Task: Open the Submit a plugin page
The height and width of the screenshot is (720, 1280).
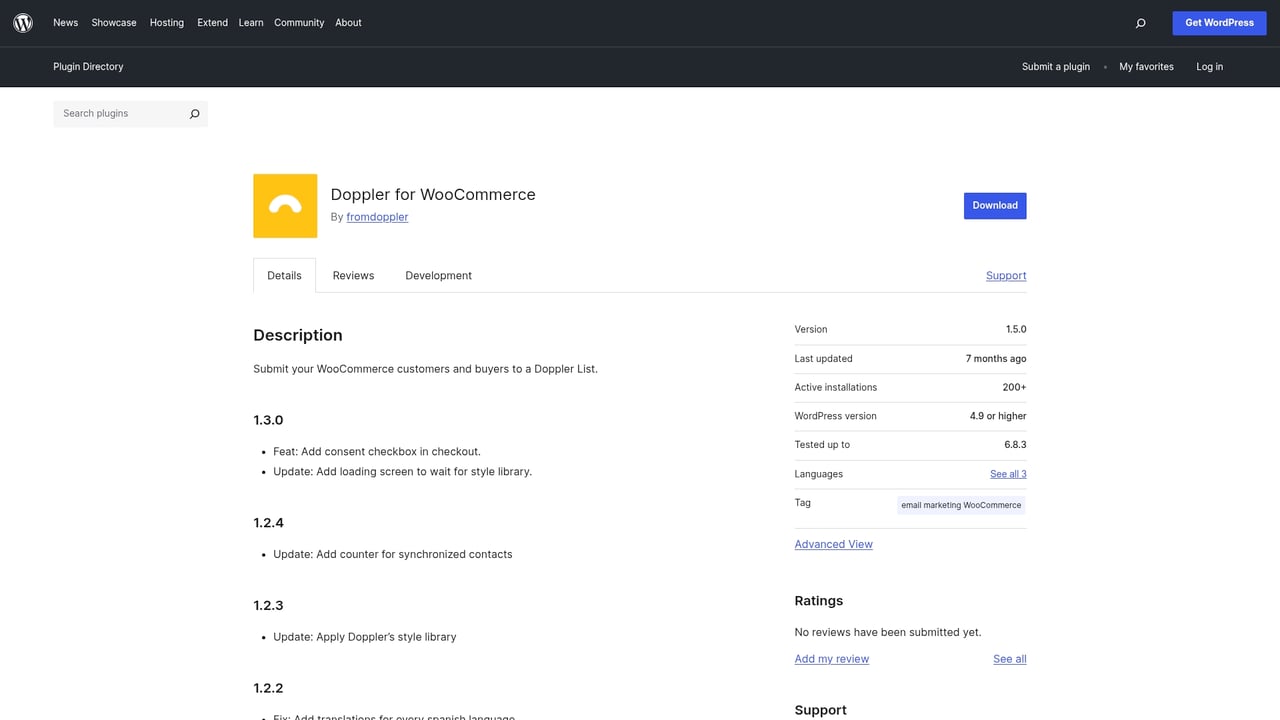Action: tap(1056, 66)
